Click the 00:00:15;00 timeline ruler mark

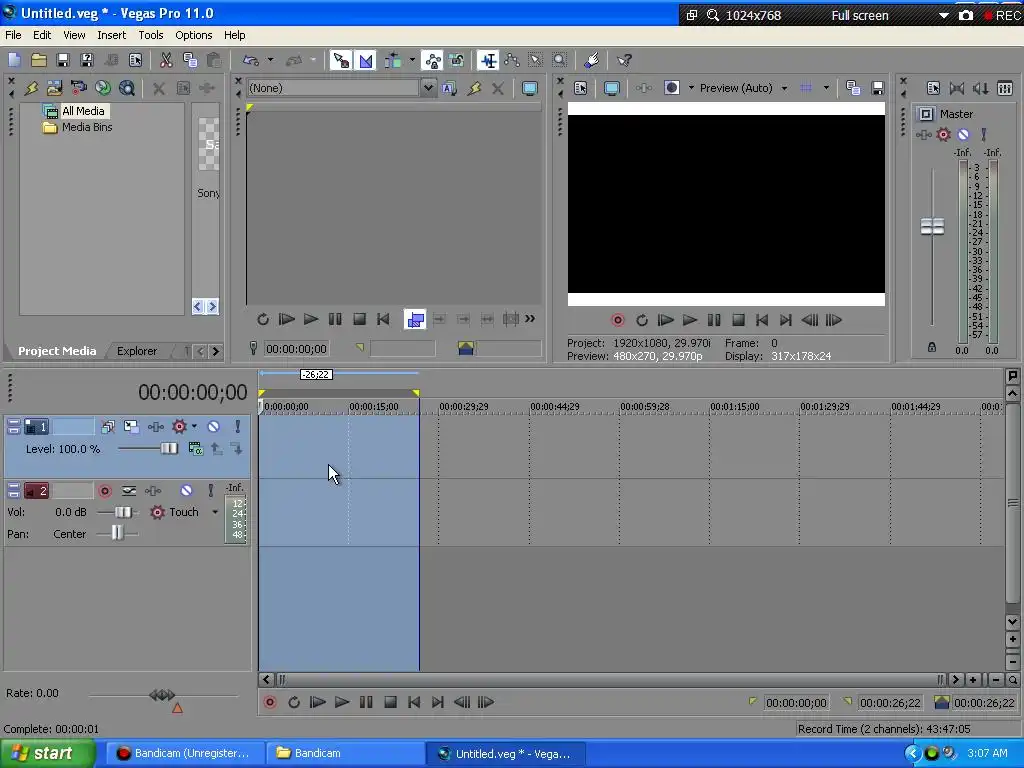tap(374, 407)
